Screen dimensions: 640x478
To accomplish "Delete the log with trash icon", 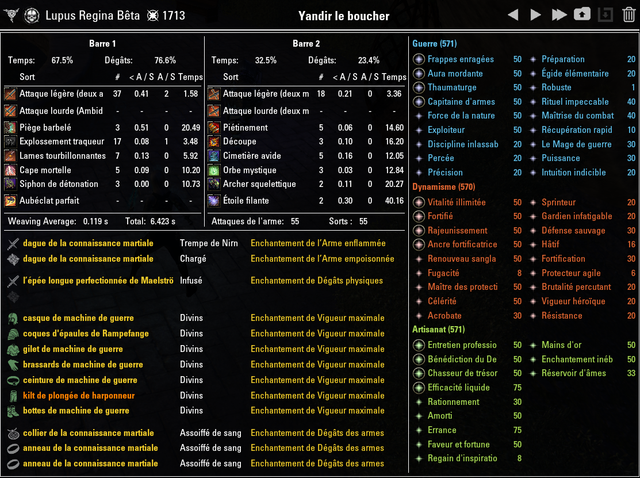I will point(629,15).
